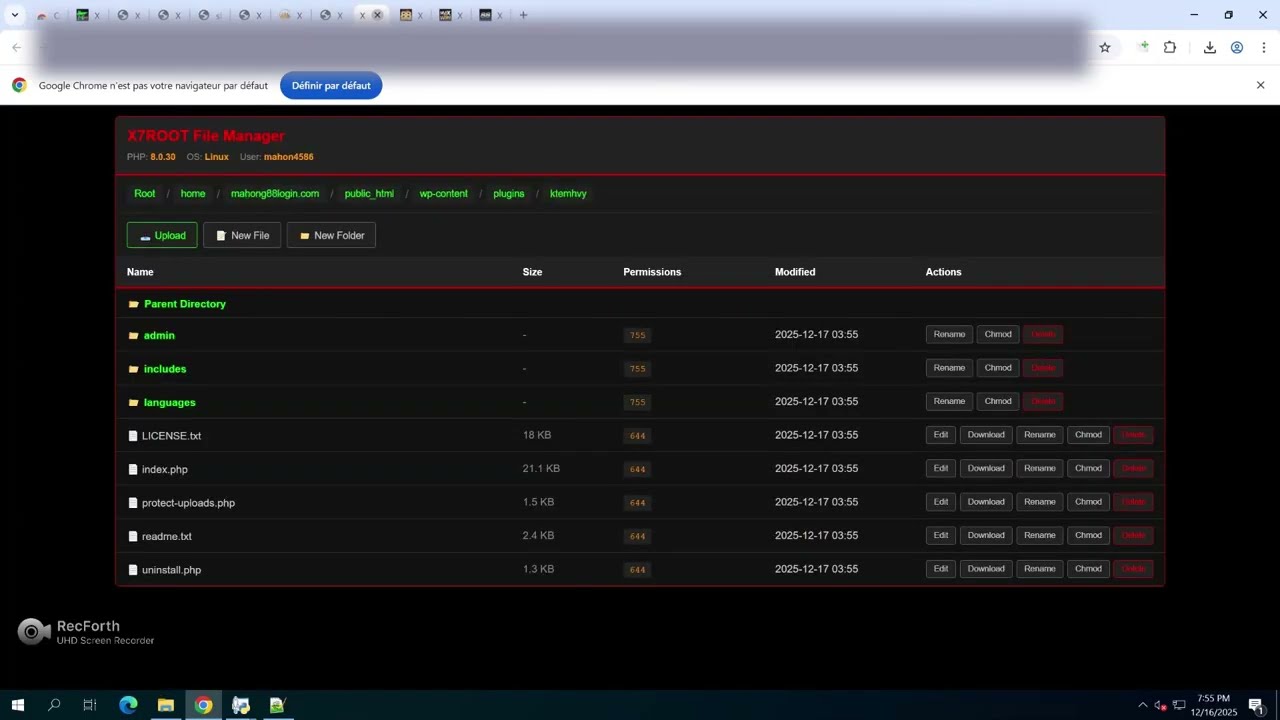Chmod LICENSE.txt
Image resolution: width=1280 pixels, height=720 pixels.
click(1088, 435)
